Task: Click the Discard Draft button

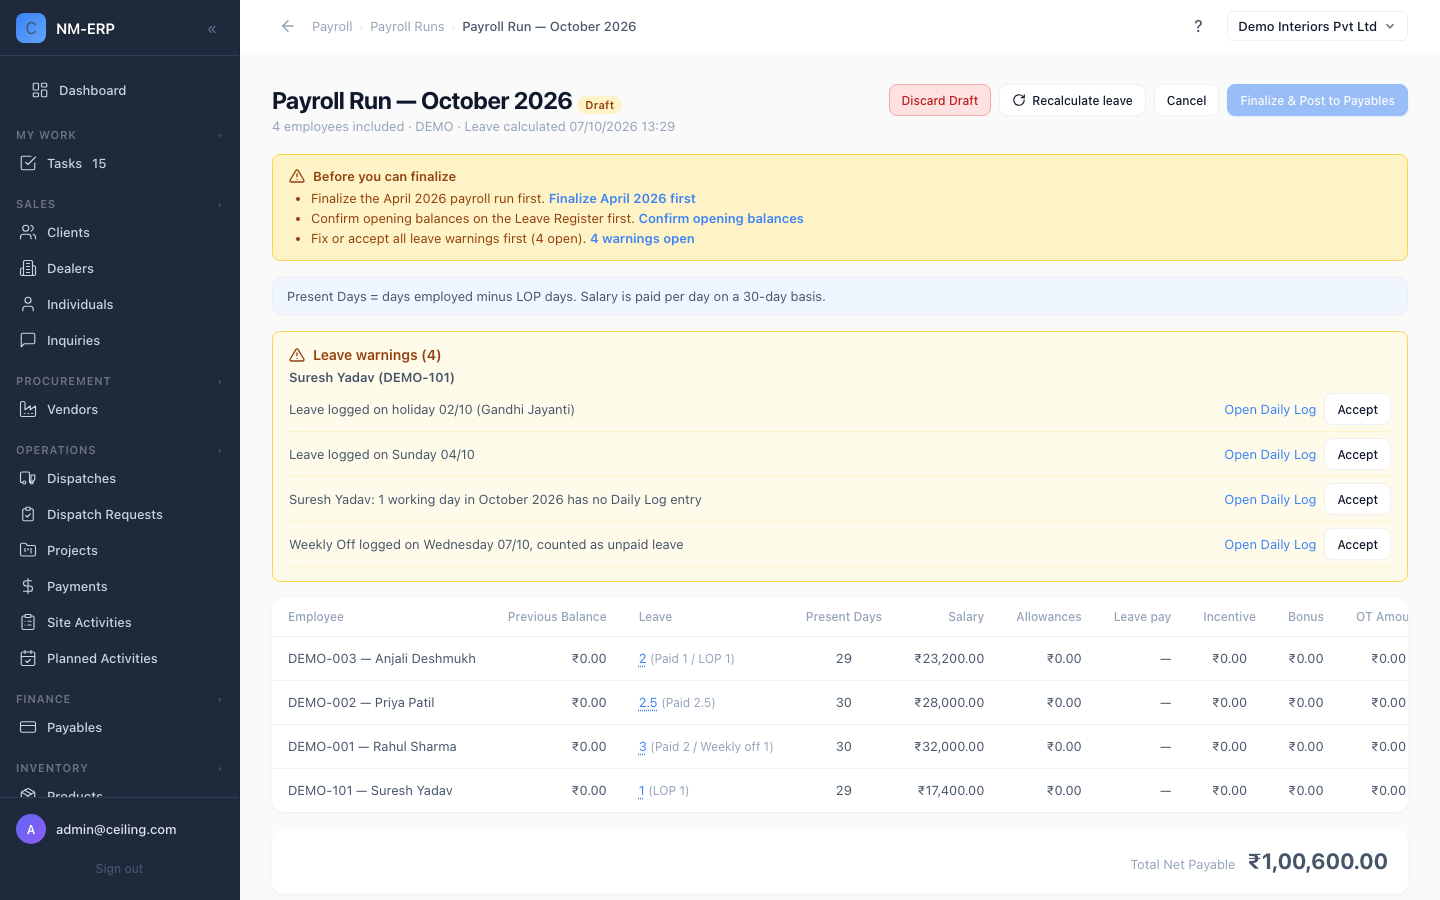Action: (x=940, y=100)
